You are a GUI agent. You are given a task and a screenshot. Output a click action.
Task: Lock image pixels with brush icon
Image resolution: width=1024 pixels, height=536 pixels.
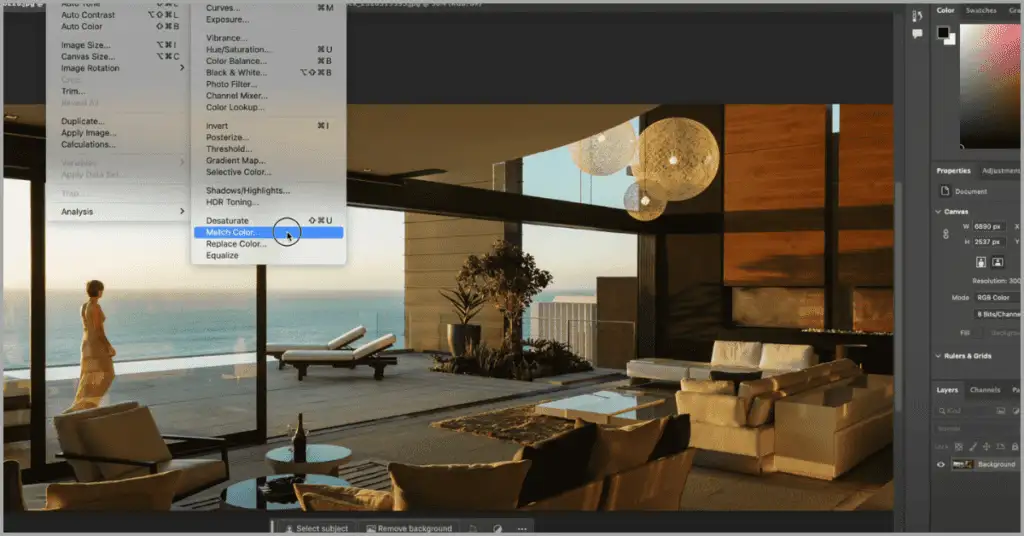point(973,447)
